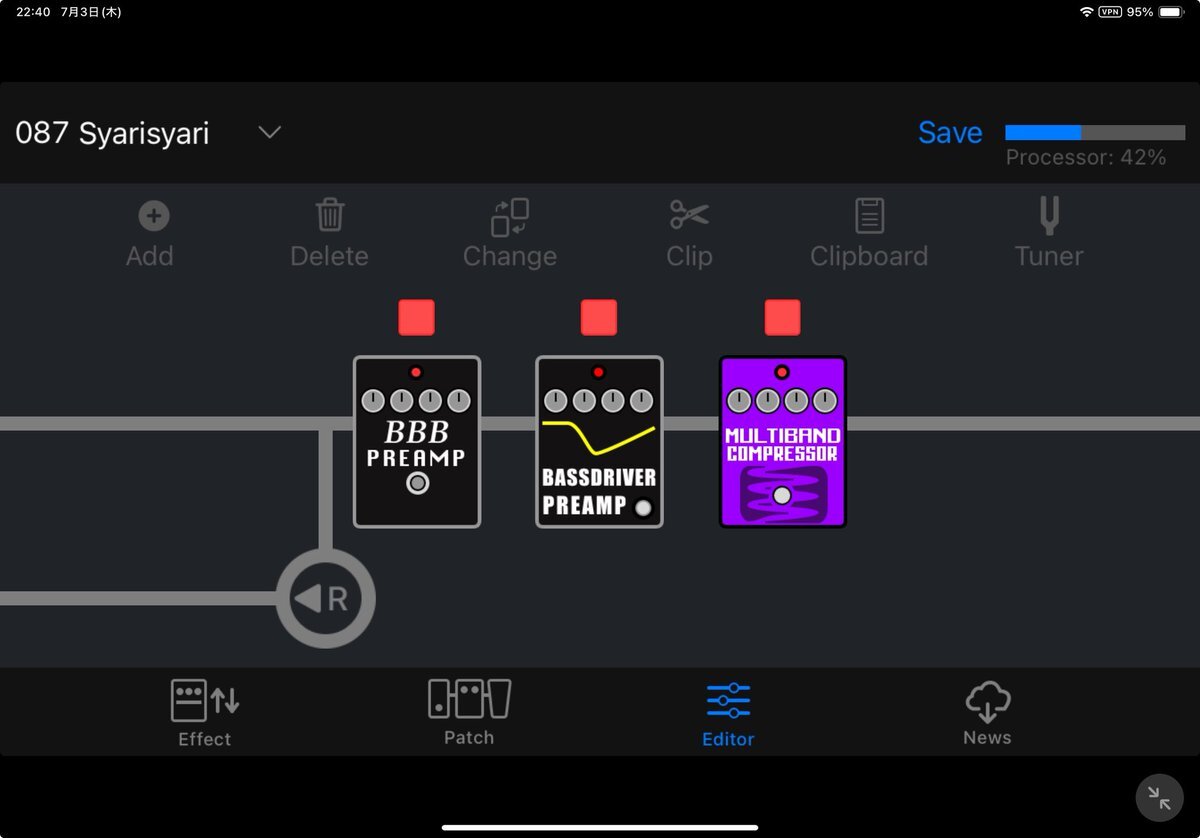This screenshot has width=1200, height=838.
Task: Toggle red on/off square above Multiband Compressor
Action: click(783, 317)
